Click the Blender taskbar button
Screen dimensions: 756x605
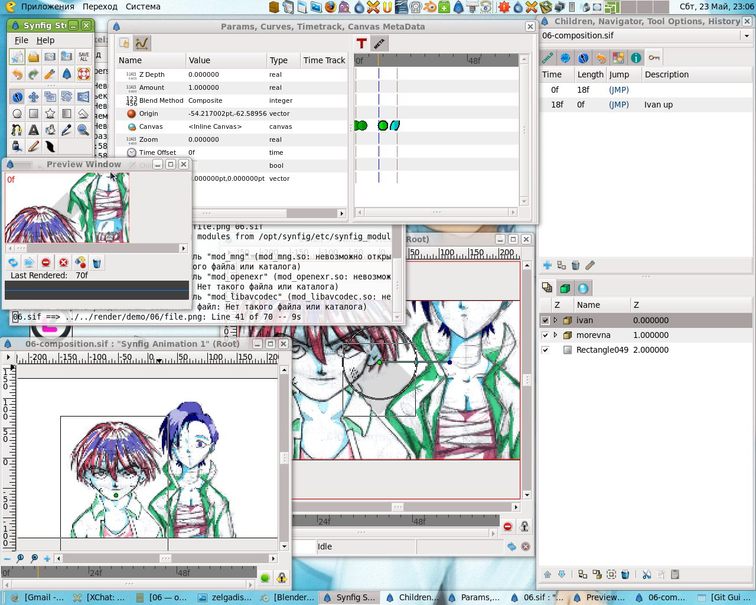coord(289,597)
